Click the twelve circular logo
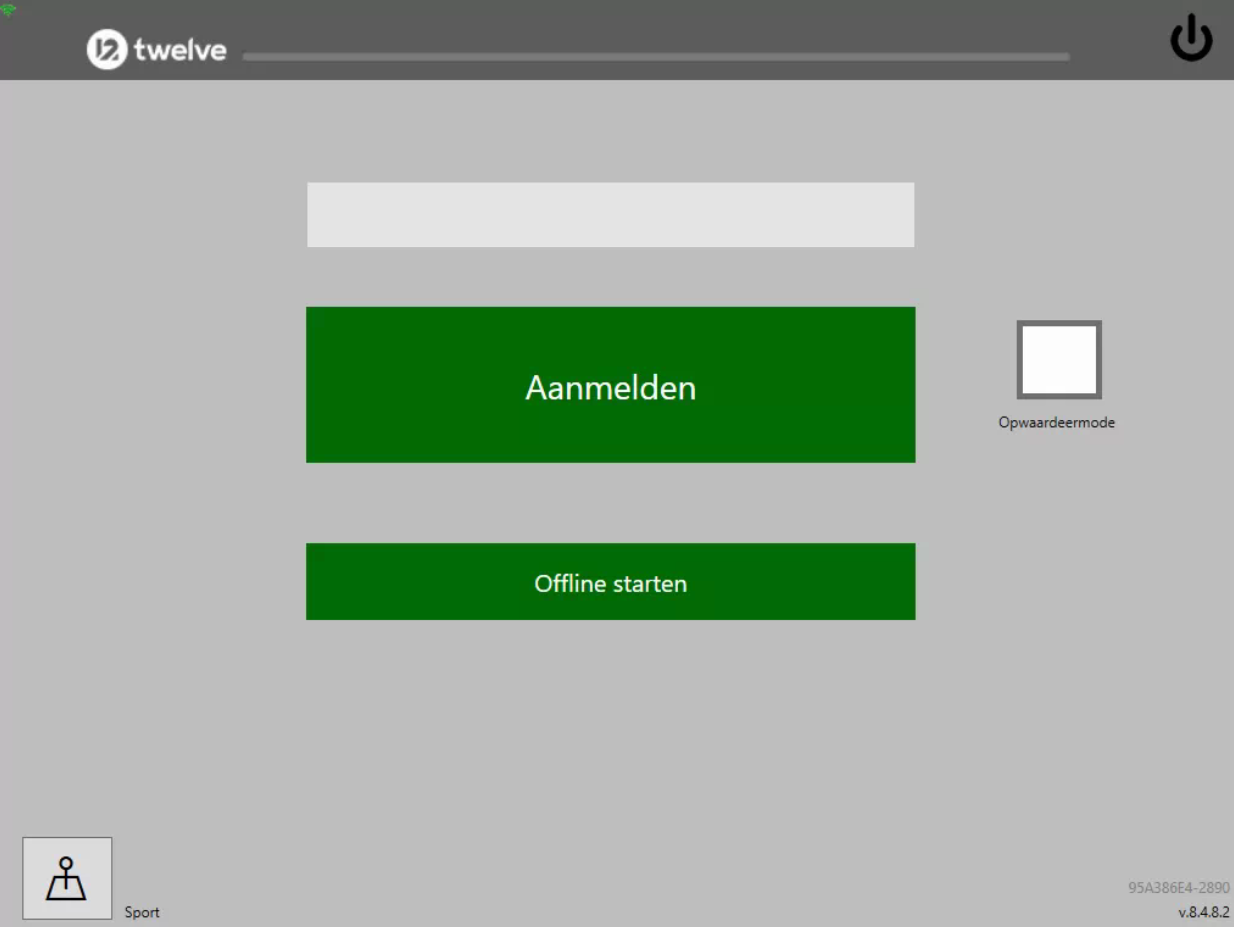Screen dimensions: 1234x927 (x=103, y=50)
